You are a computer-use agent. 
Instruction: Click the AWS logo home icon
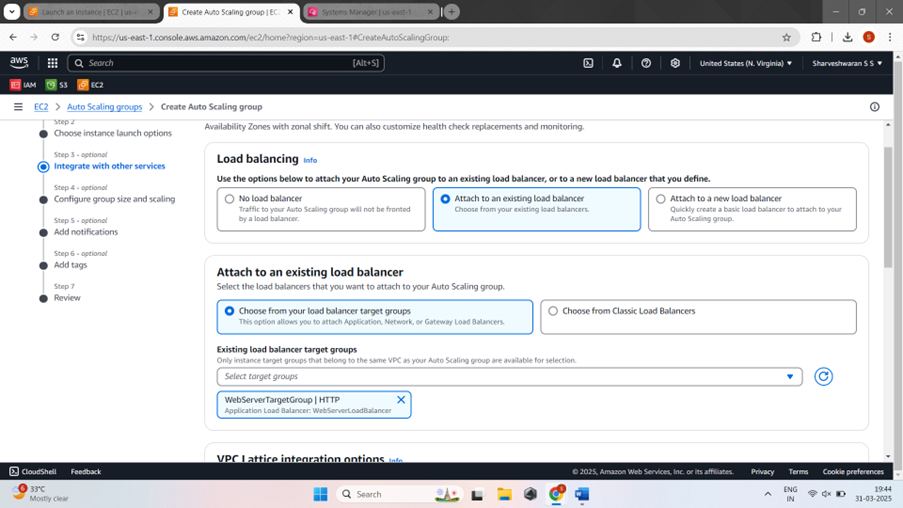pyautogui.click(x=19, y=62)
